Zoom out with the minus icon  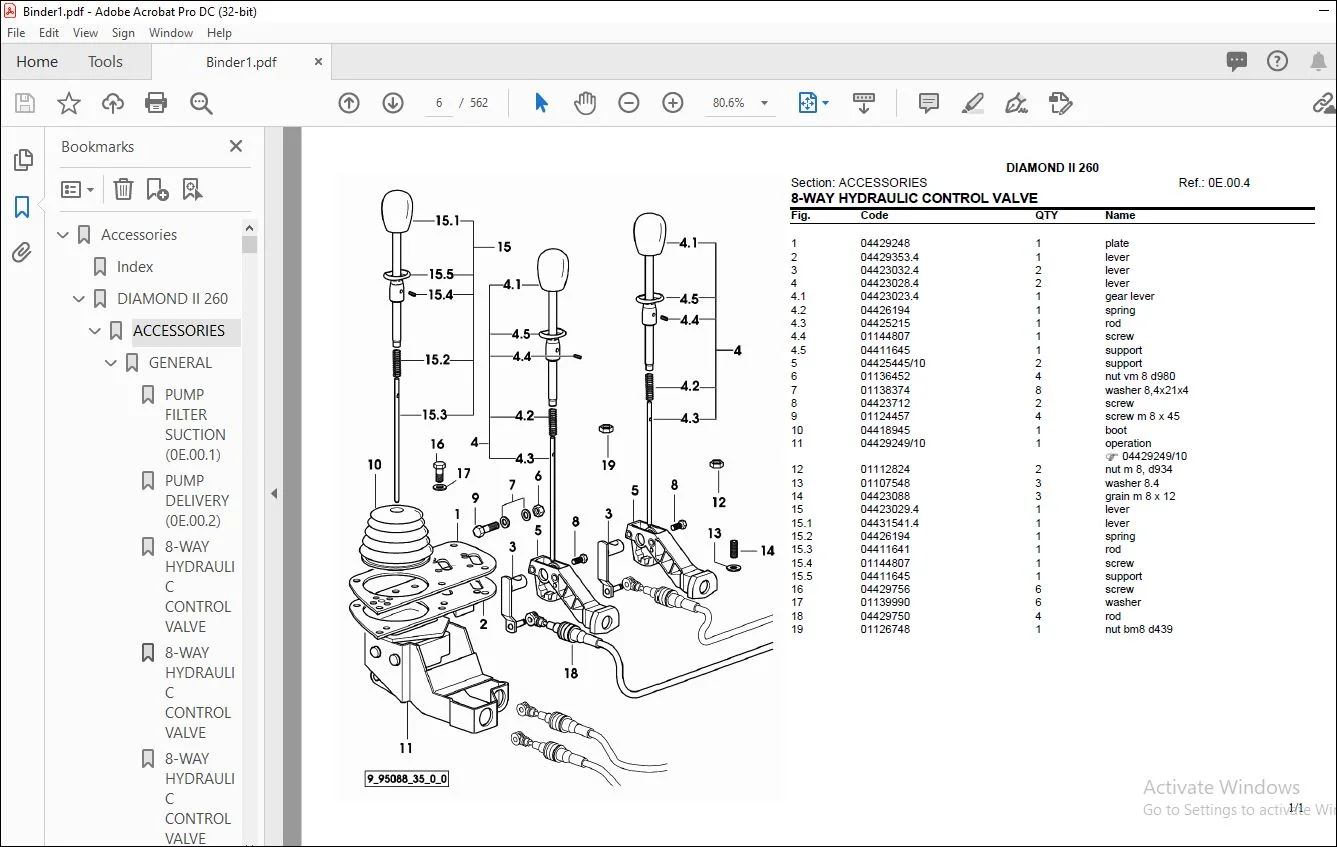[629, 103]
